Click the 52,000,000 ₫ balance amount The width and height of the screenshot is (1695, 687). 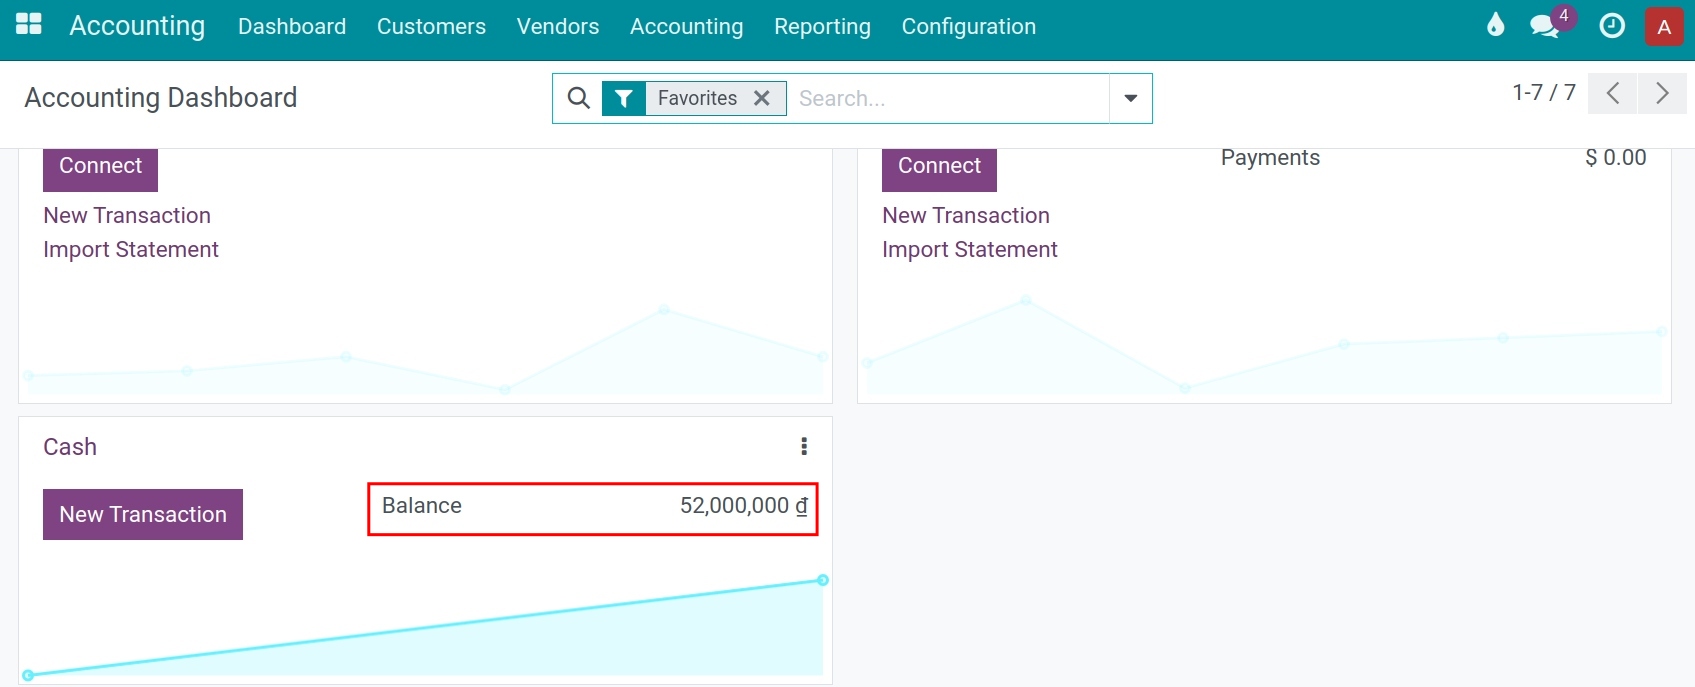click(744, 506)
